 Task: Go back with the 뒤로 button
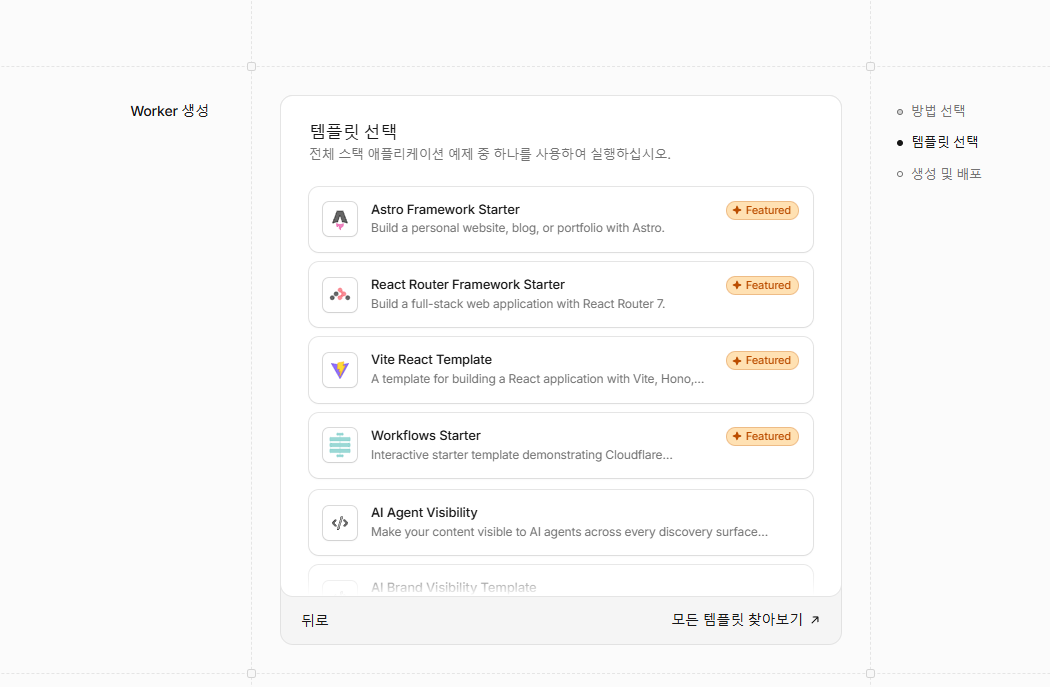[315, 620]
